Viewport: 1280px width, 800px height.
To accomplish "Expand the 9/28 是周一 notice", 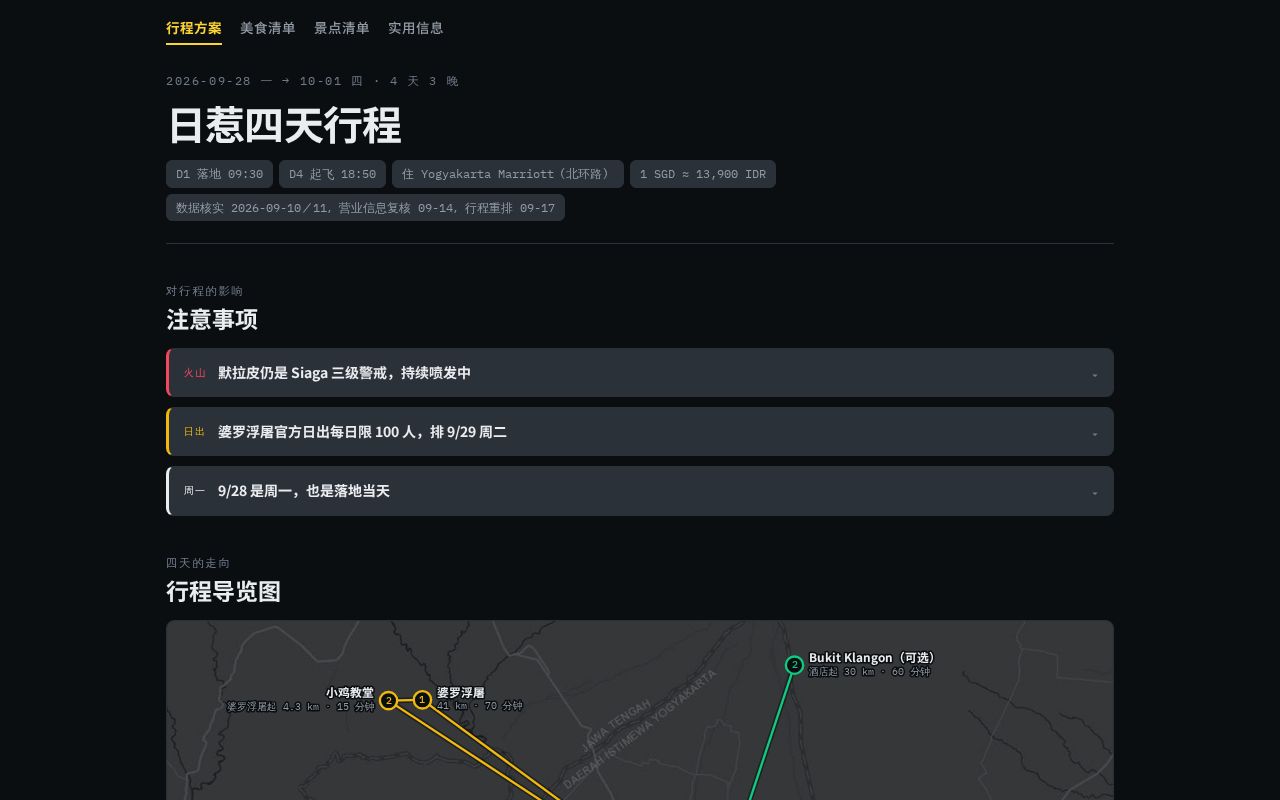I will 640,490.
